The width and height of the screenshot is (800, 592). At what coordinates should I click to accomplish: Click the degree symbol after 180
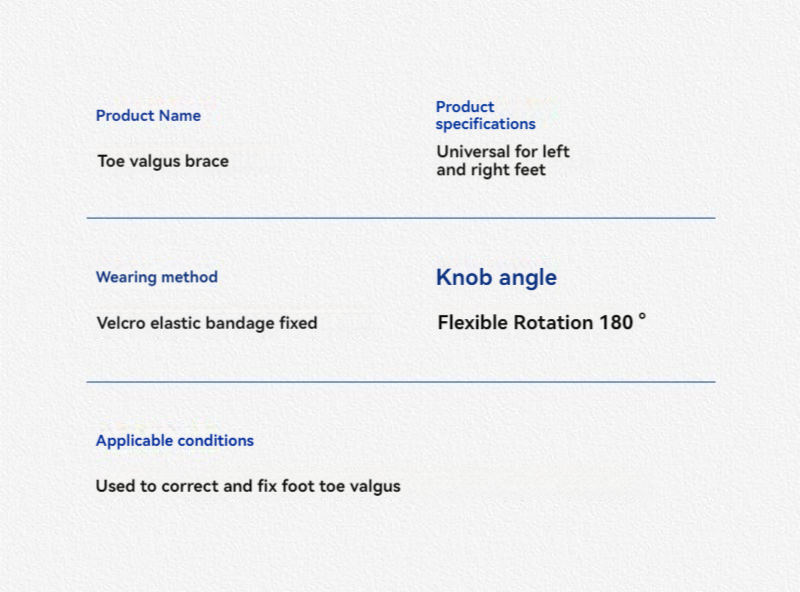(x=642, y=317)
